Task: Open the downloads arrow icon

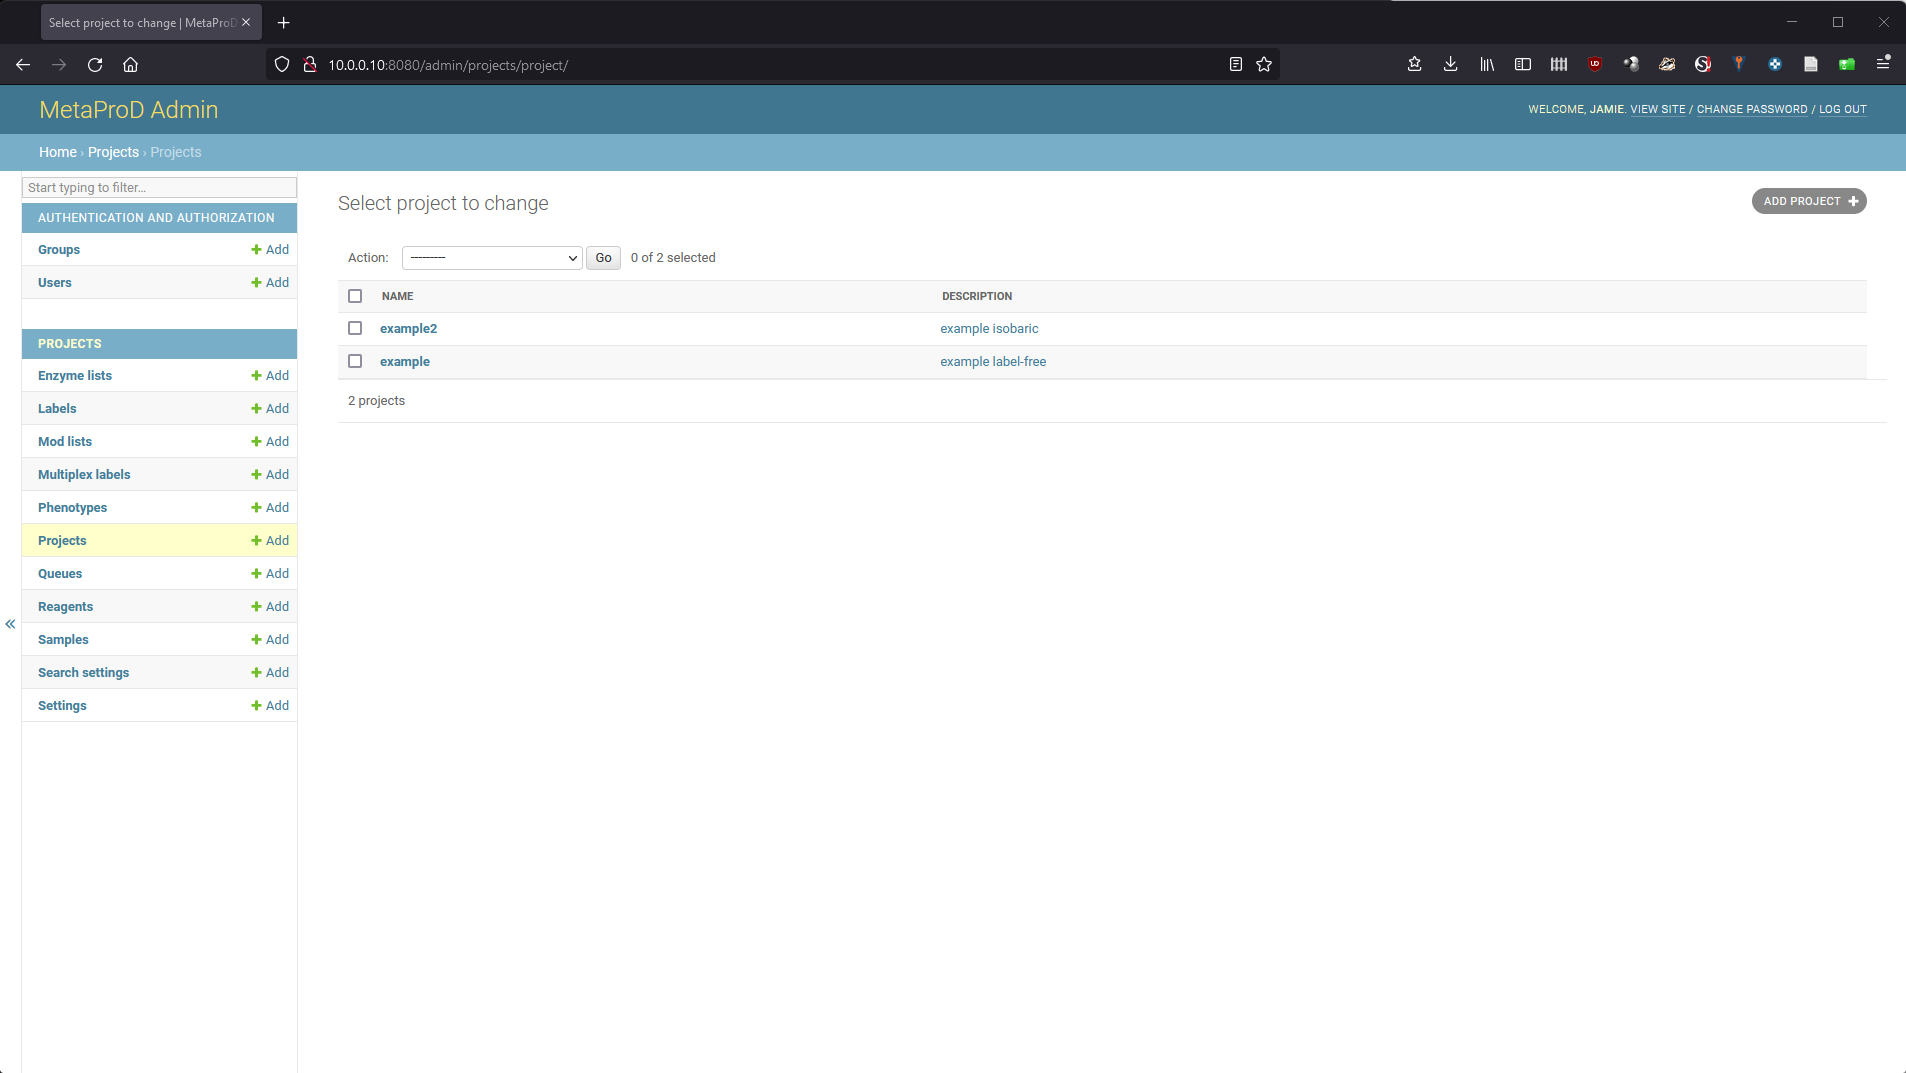Action: click(x=1451, y=65)
